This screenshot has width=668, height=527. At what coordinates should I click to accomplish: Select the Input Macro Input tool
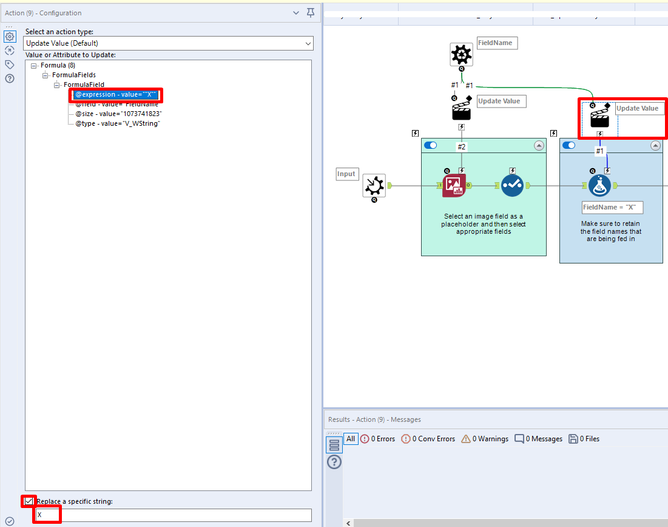[x=374, y=186]
